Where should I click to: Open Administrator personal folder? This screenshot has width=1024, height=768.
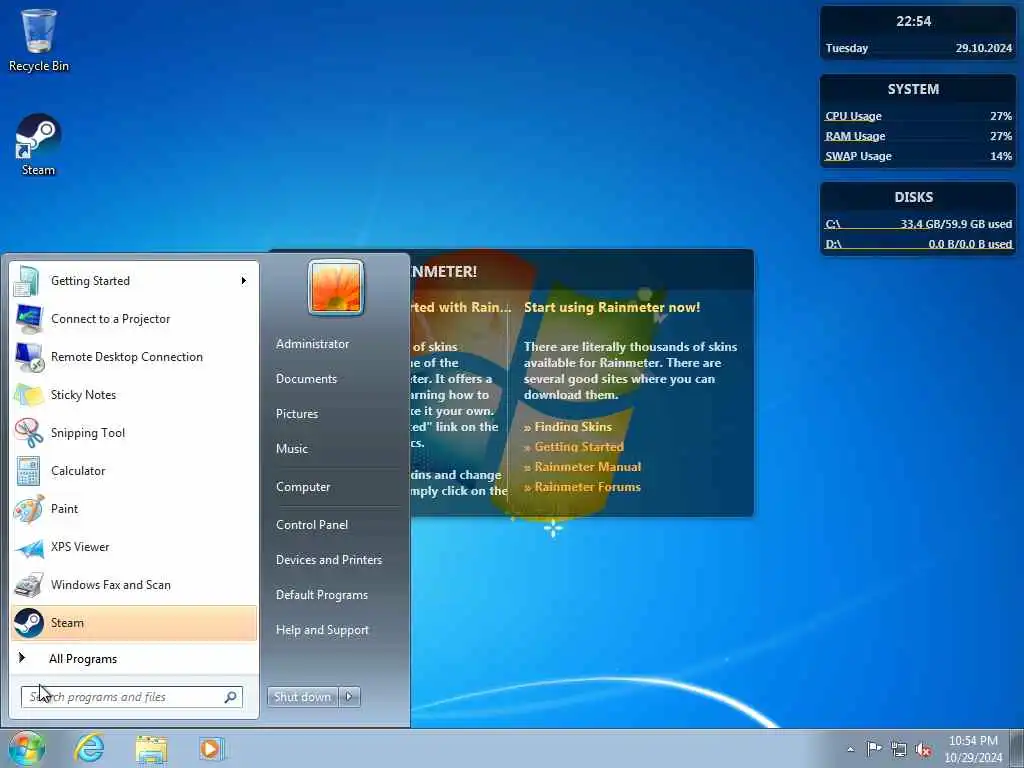pos(312,344)
